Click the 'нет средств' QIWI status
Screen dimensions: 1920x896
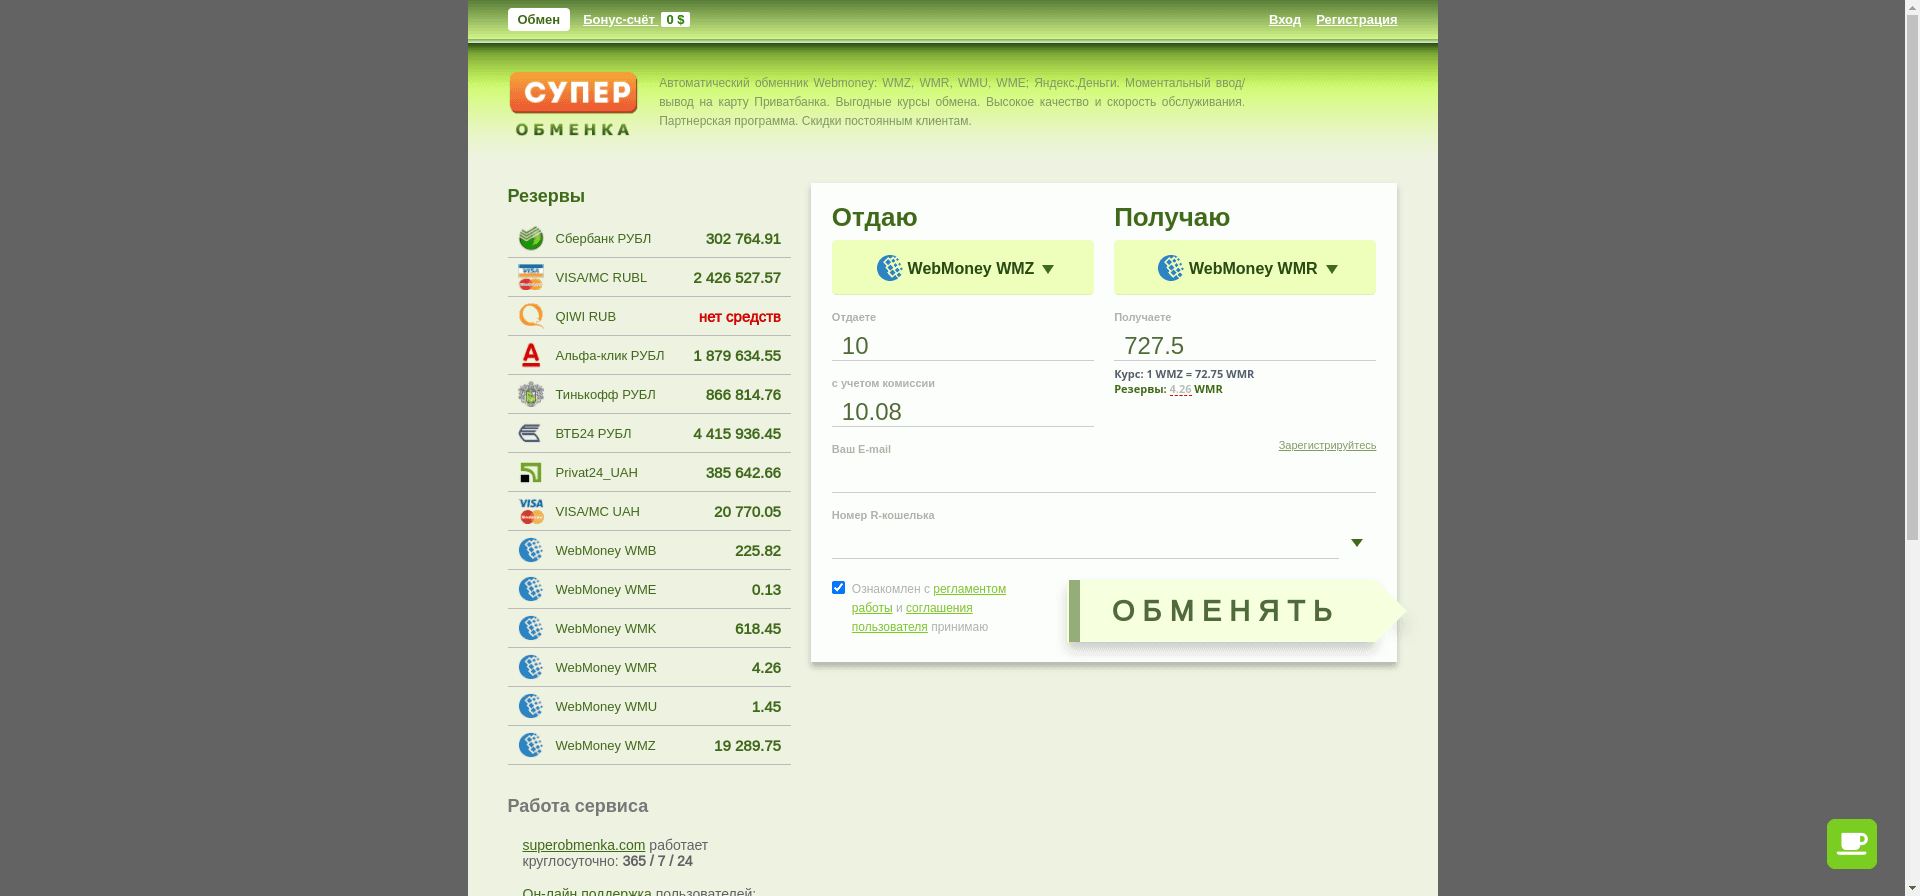point(740,317)
